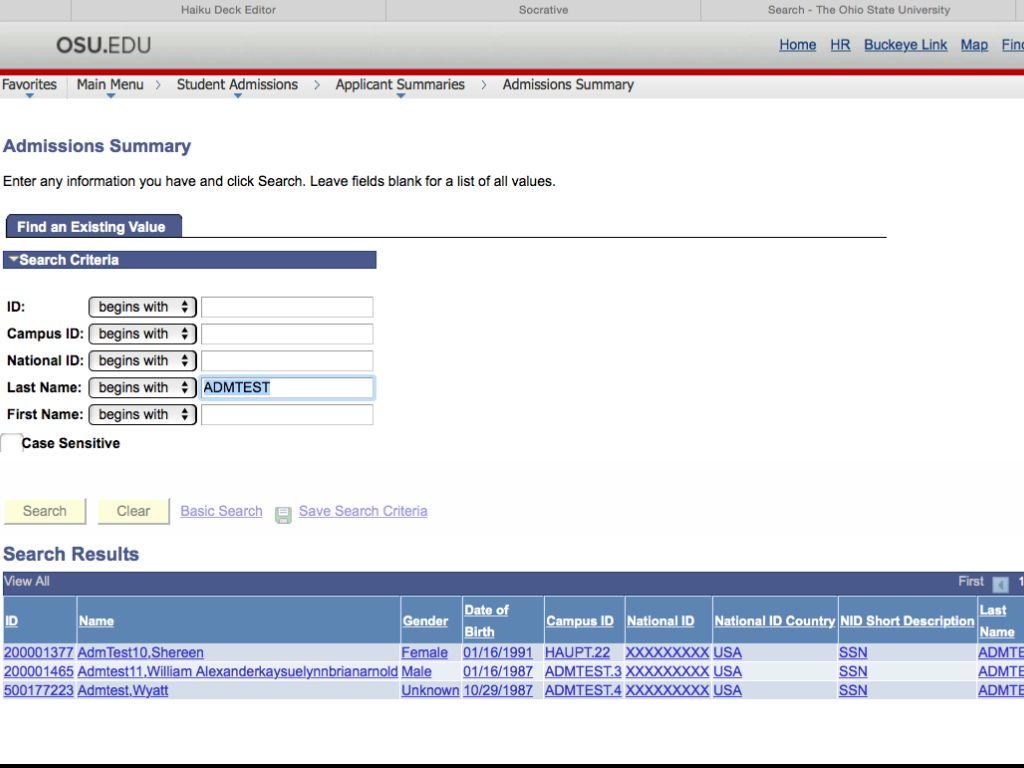Open result ID 200001377

38,653
